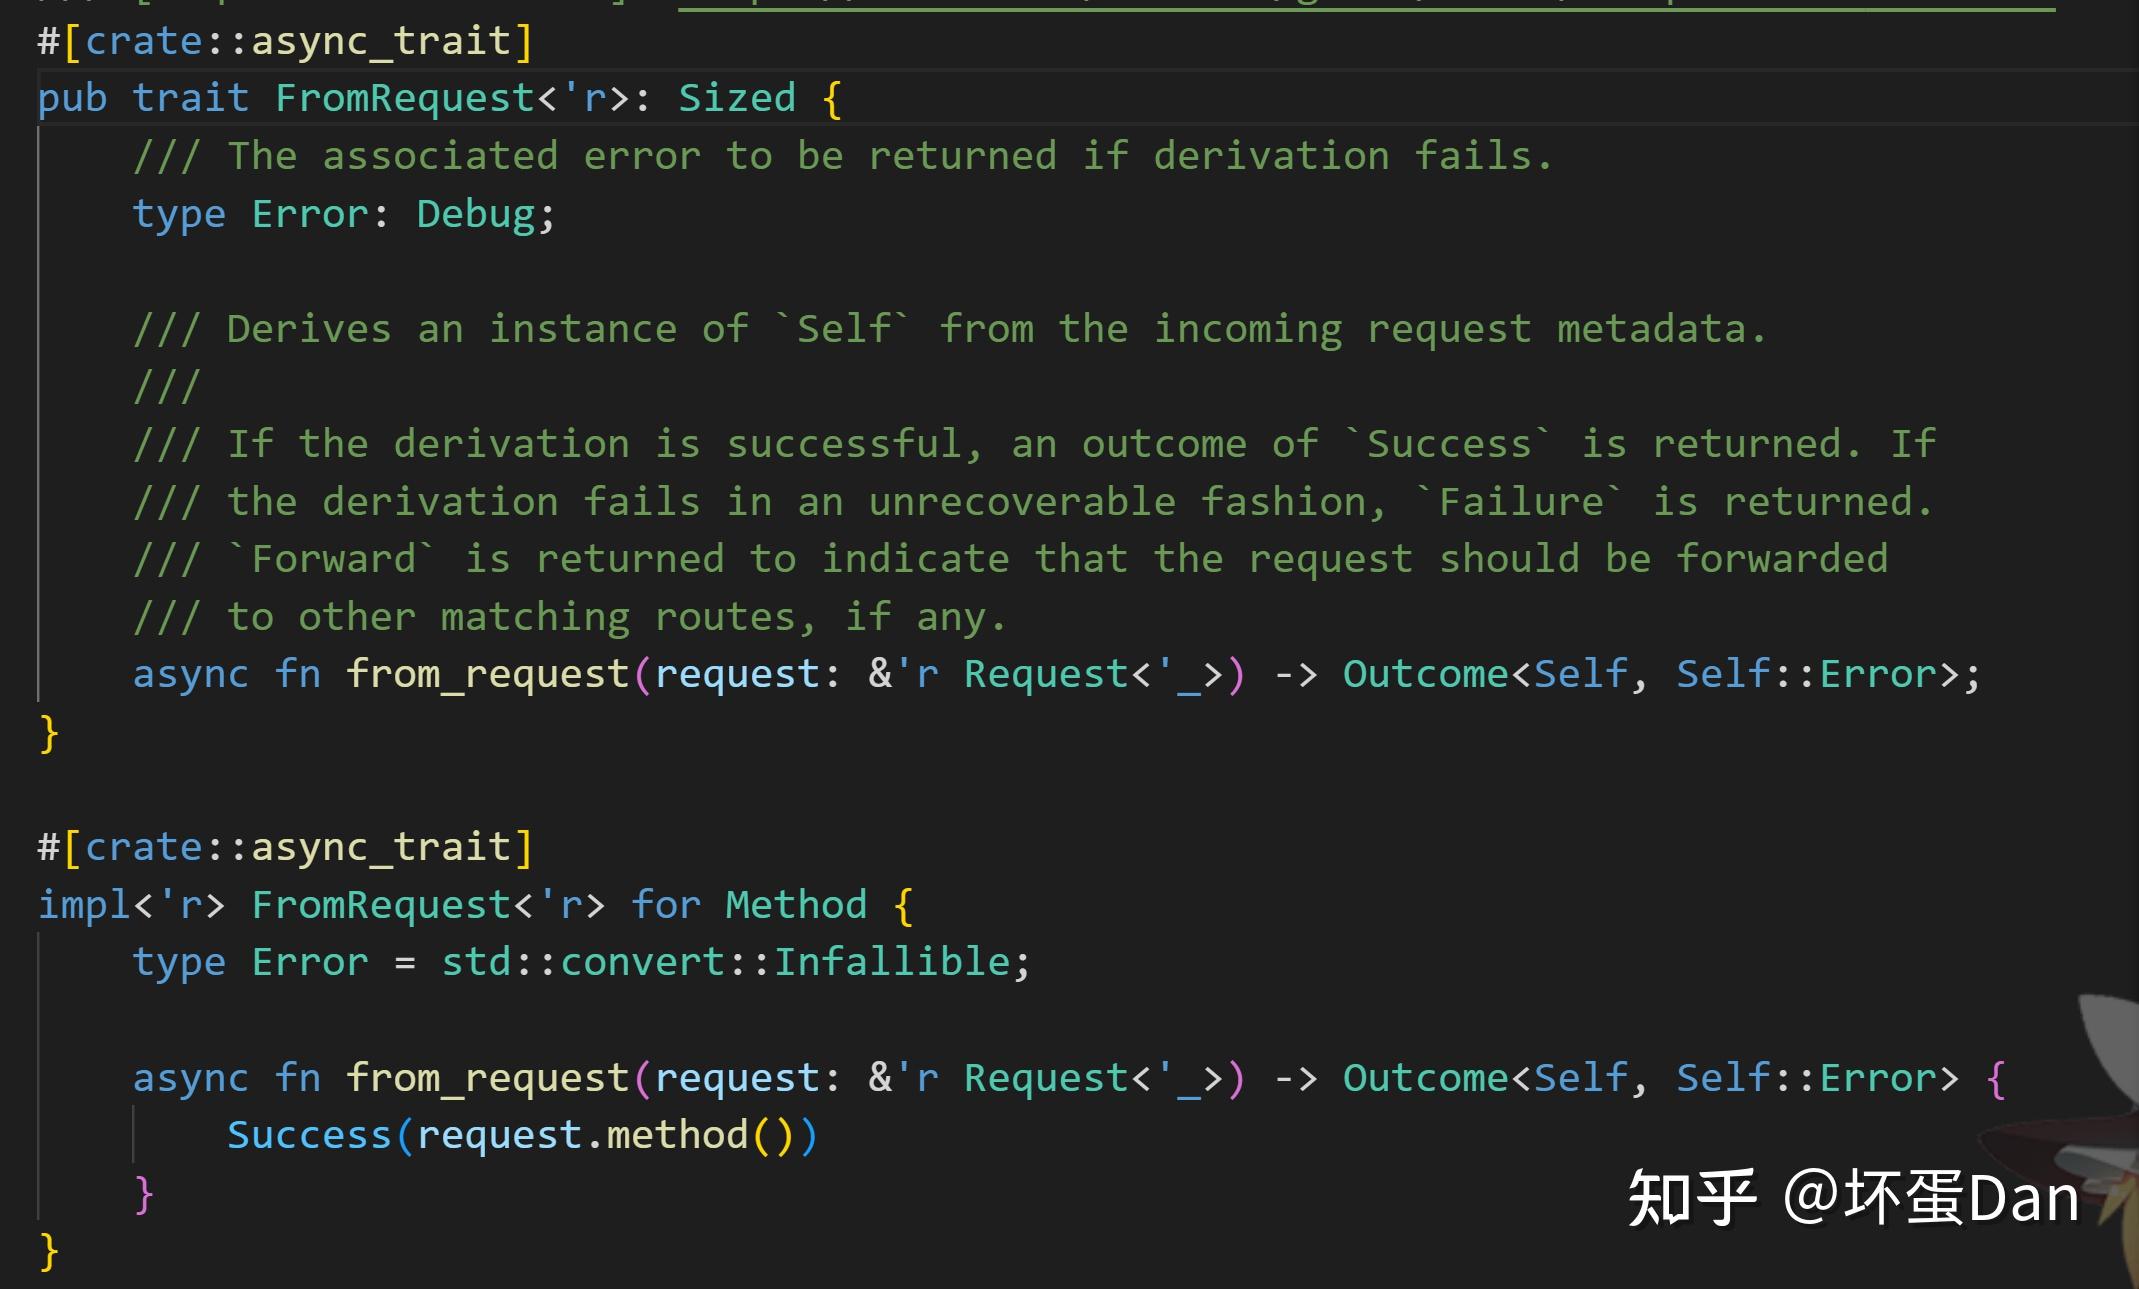Click method in request.method() call
This screenshot has width=2139, height=1289.
pyautogui.click(x=676, y=1135)
